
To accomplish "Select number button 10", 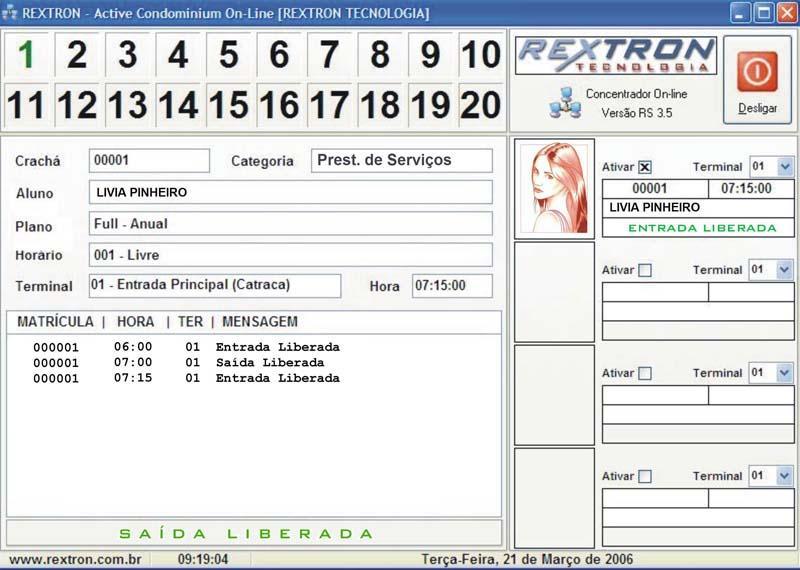I will [481, 54].
